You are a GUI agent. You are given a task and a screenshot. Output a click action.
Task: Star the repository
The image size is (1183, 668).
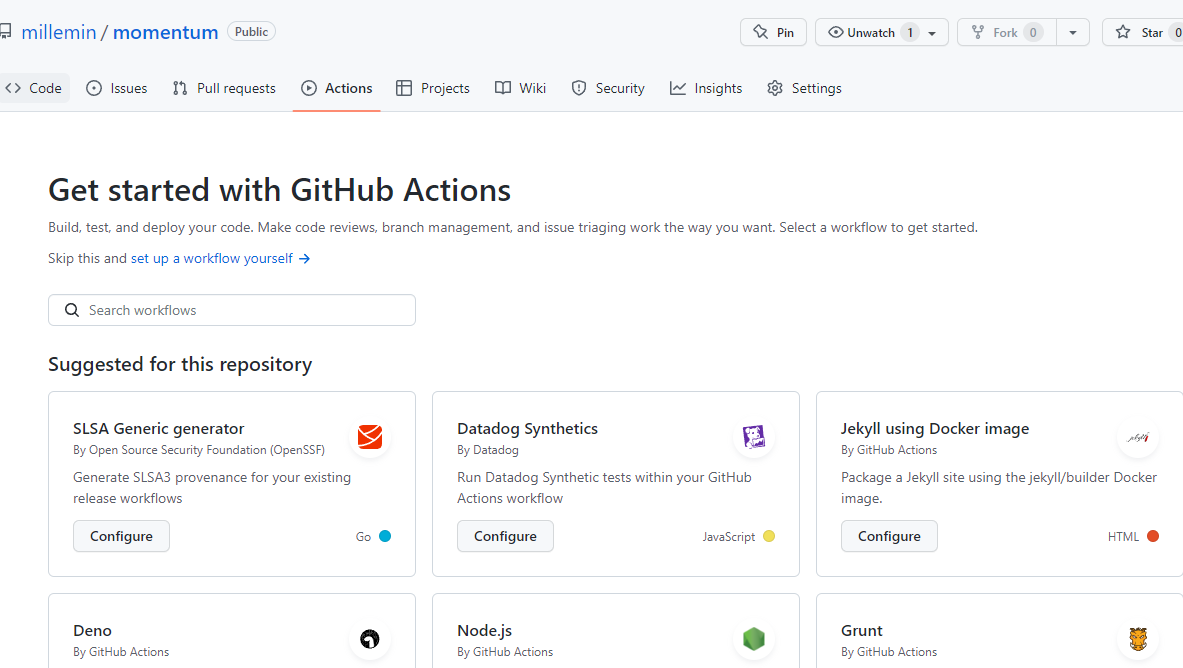tap(1142, 32)
